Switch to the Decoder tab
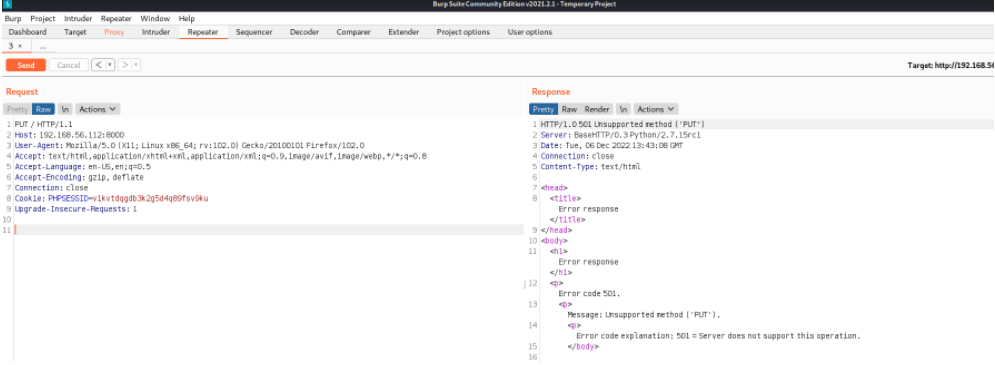995x365 pixels. pos(304,32)
